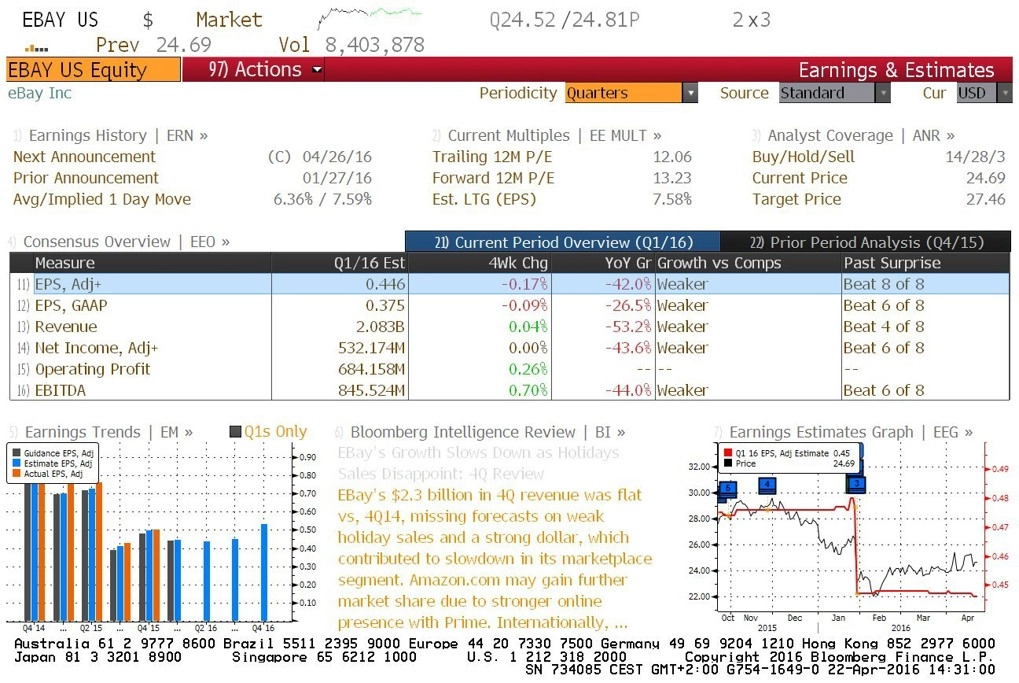Select Current Period Overview (Q1/16) tab

tap(563, 242)
